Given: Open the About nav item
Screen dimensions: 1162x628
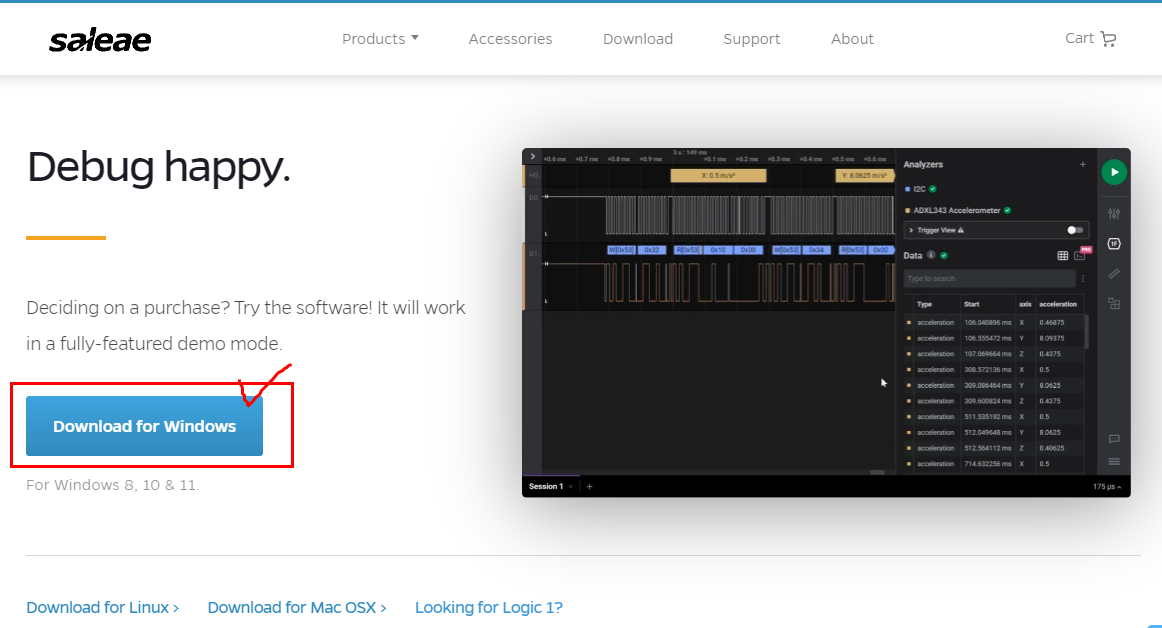Looking at the screenshot, I should click(x=852, y=39).
